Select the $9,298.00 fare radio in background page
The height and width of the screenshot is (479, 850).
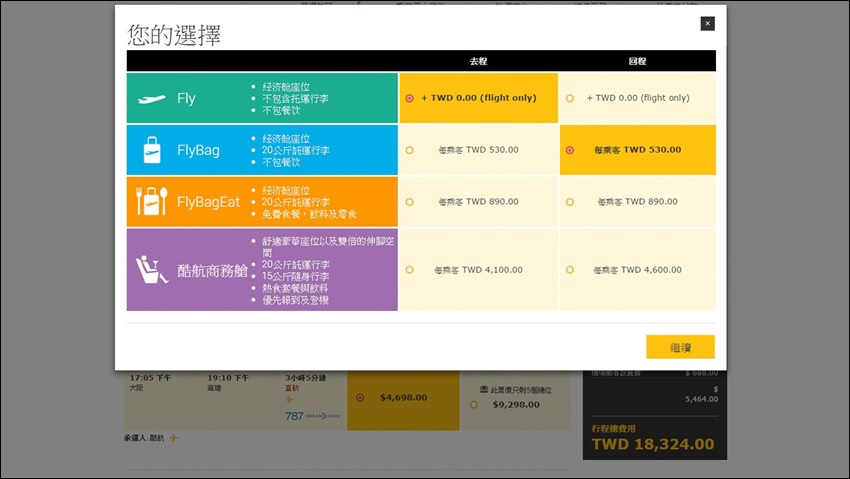474,405
